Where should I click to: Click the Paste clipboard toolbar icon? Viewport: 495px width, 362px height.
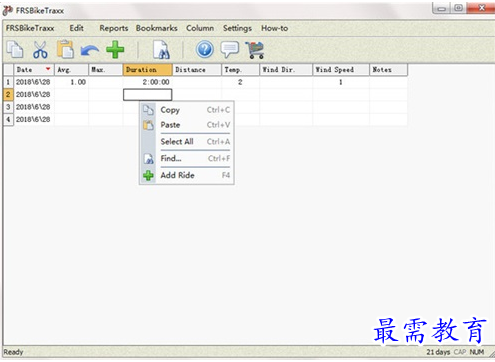[x=66, y=49]
